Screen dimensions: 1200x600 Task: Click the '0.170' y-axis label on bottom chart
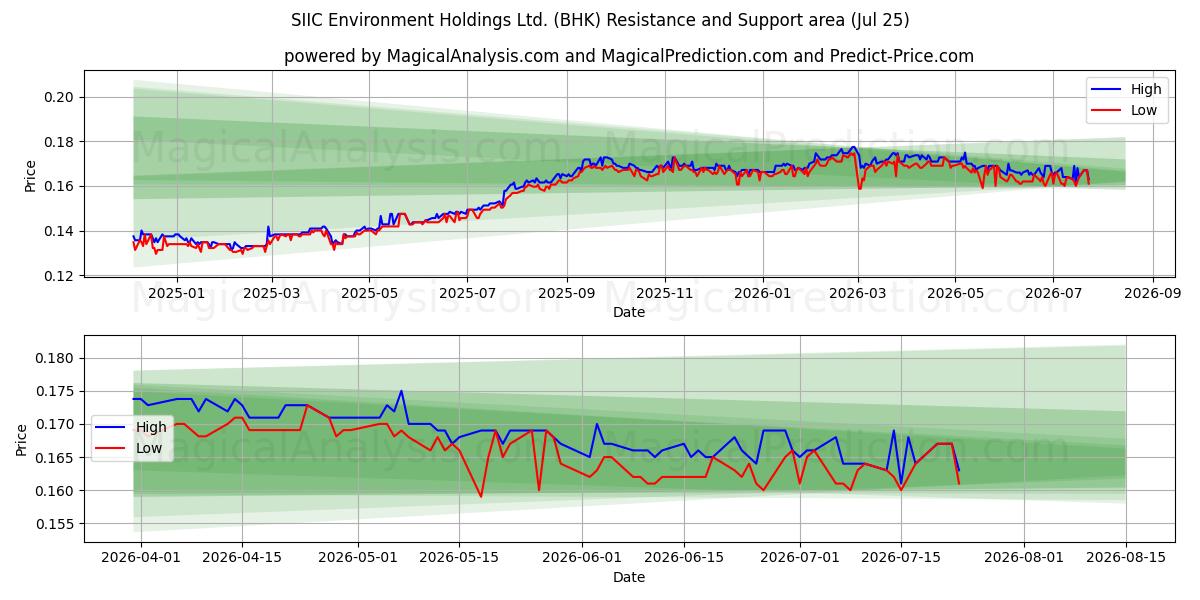[x=56, y=424]
